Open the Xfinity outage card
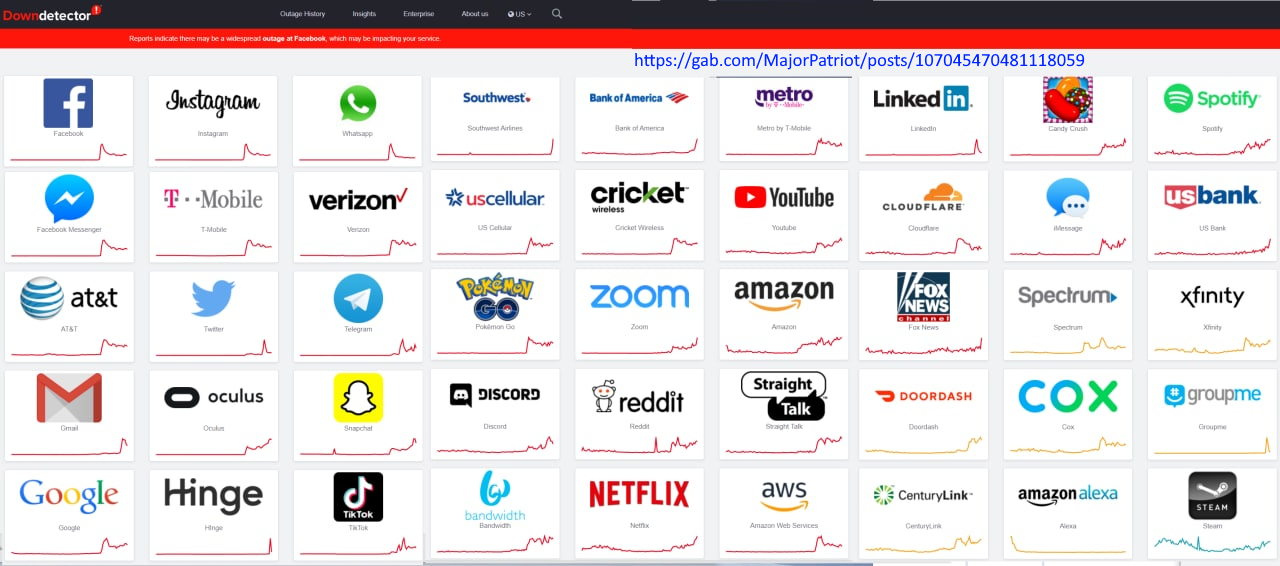 [x=1212, y=312]
